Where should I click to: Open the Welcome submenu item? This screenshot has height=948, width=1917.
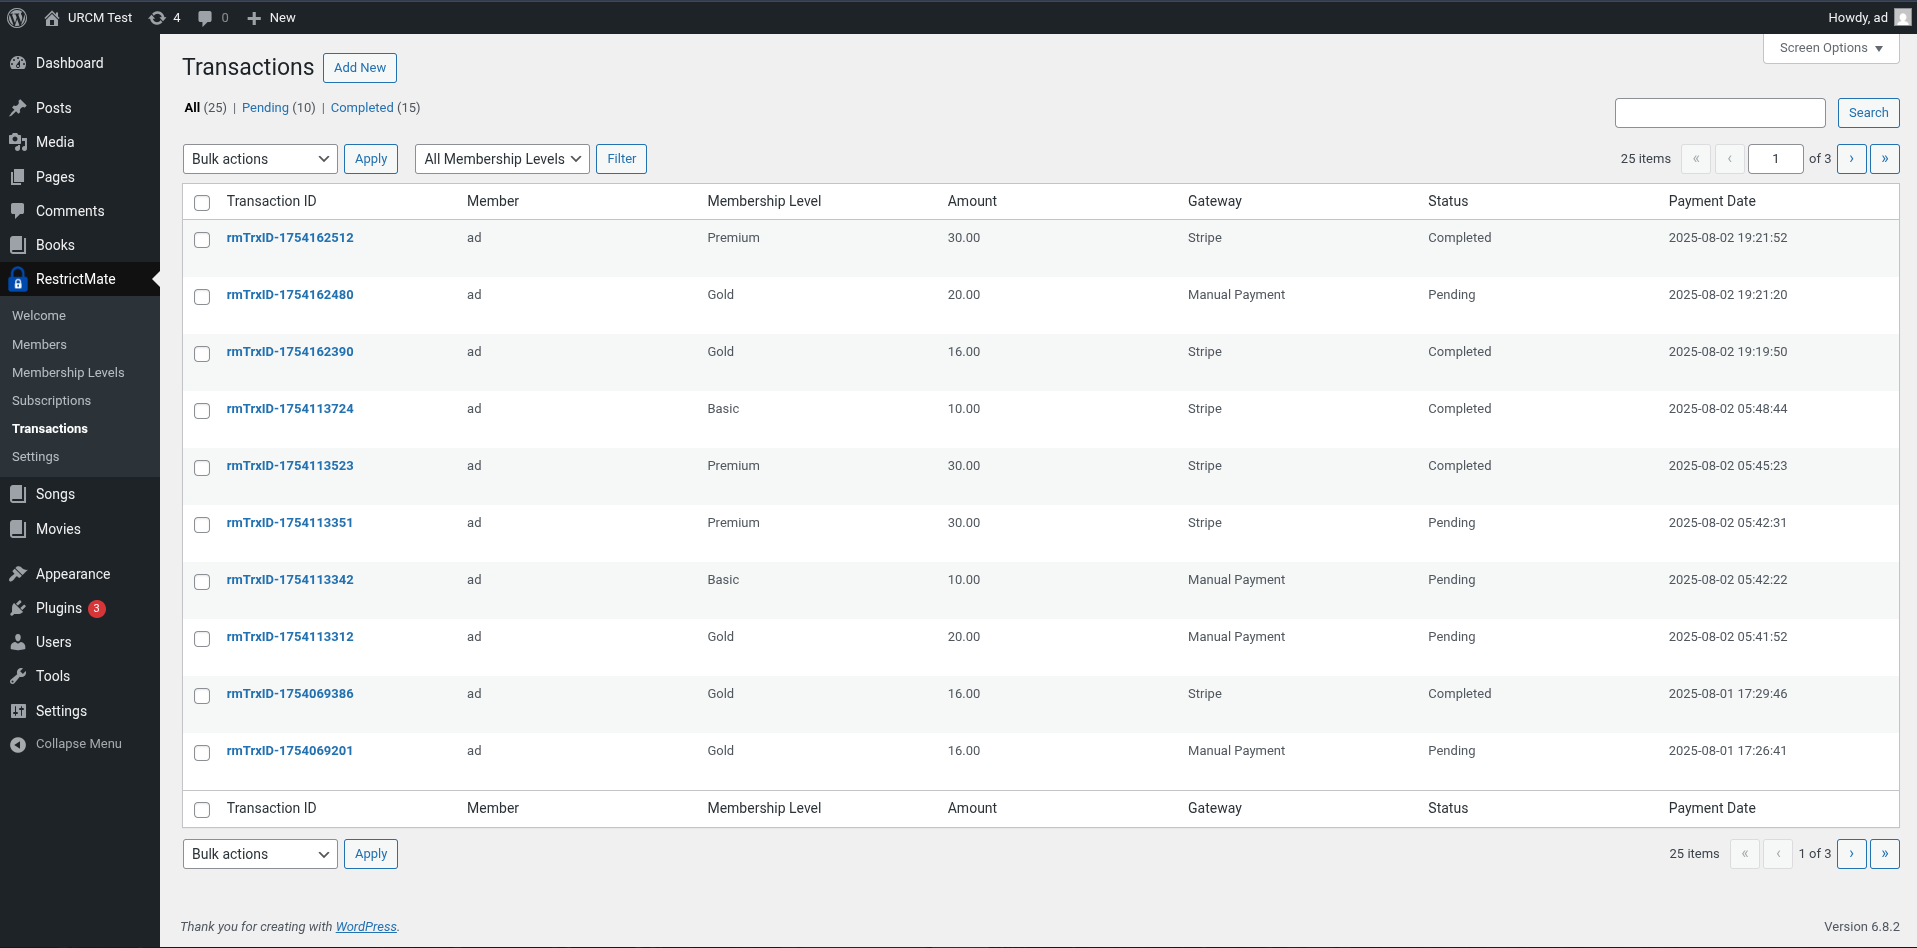(39, 315)
